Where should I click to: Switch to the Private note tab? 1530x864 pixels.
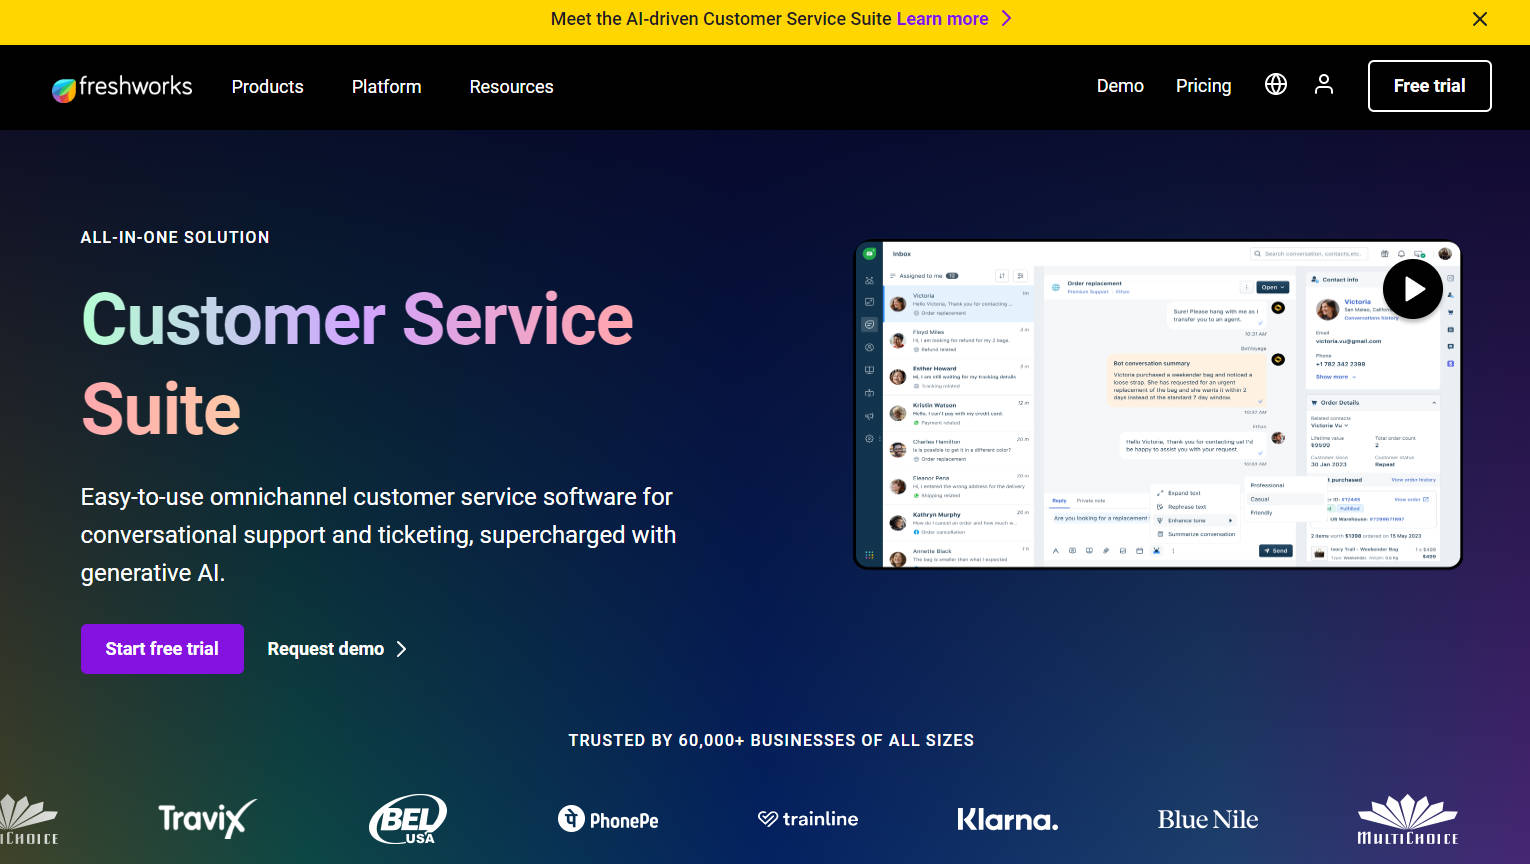(1090, 500)
